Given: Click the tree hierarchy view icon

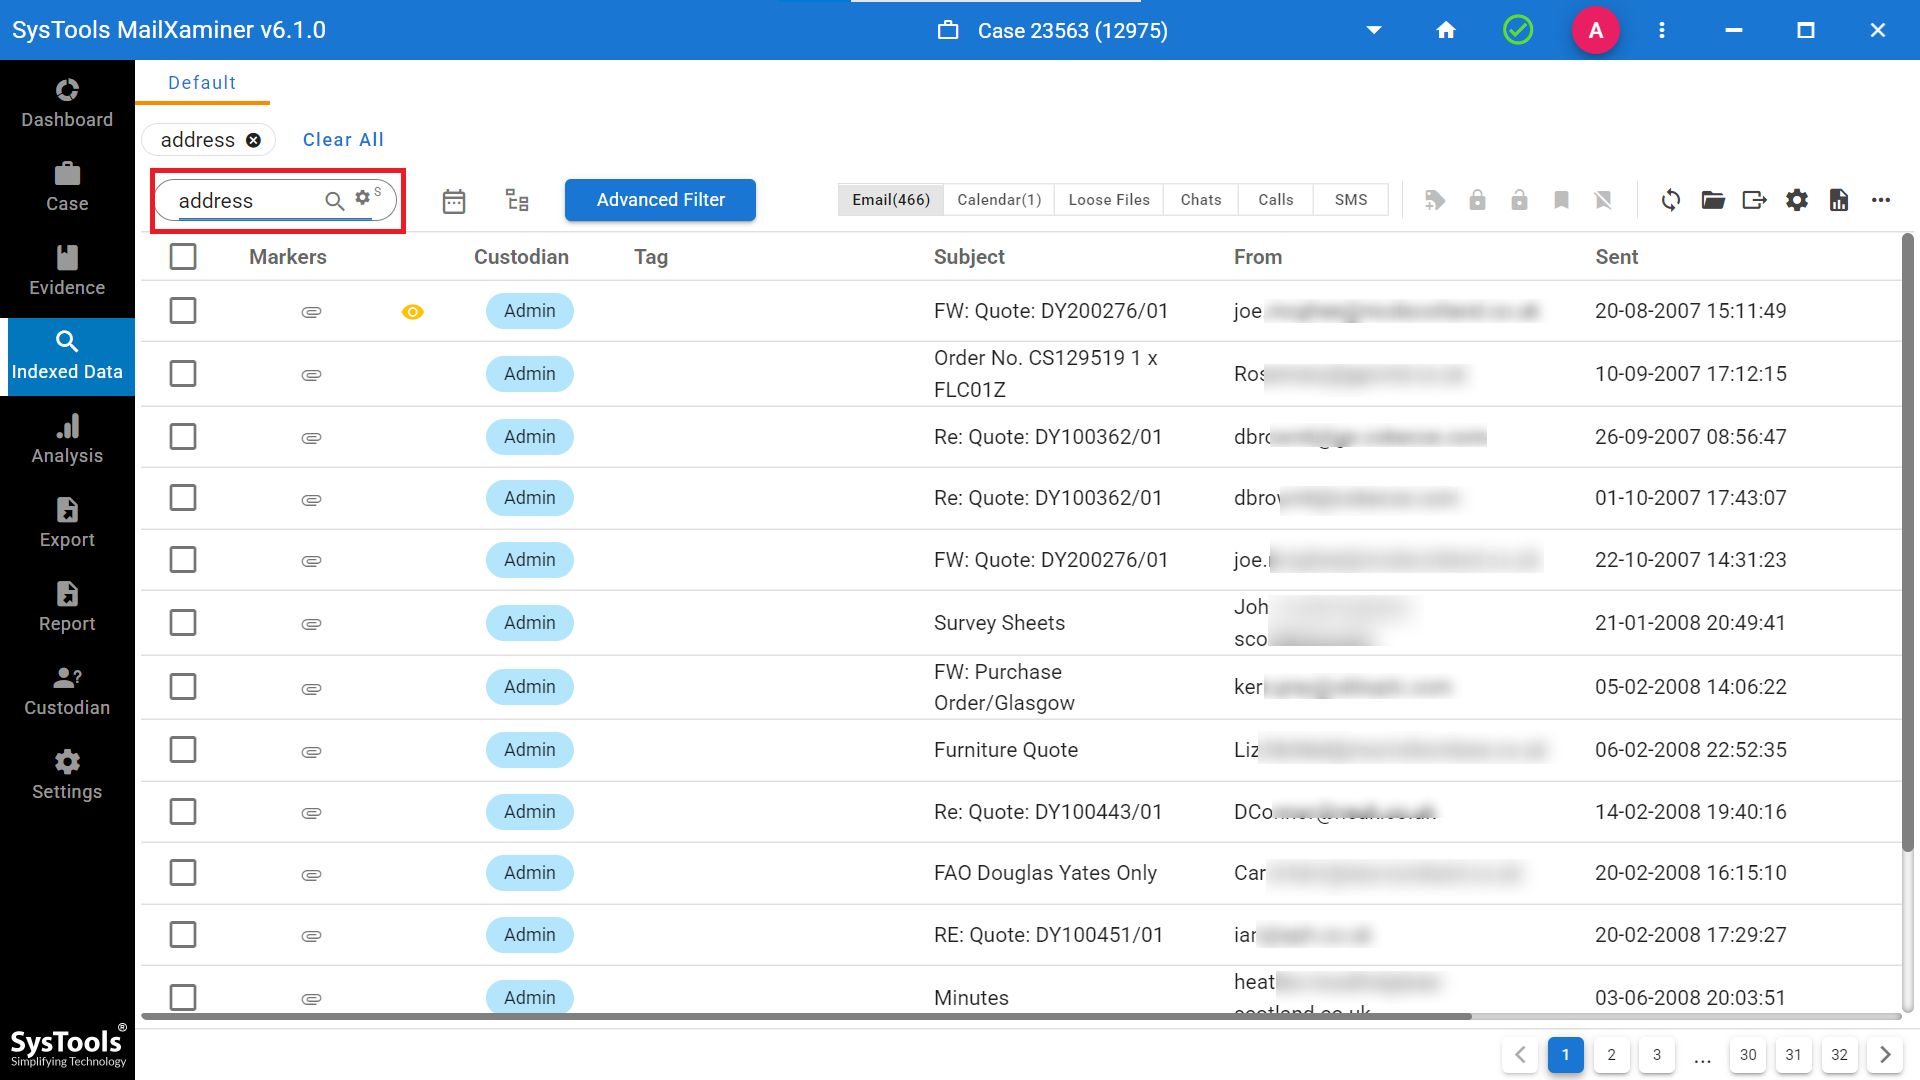Looking at the screenshot, I should coord(517,200).
